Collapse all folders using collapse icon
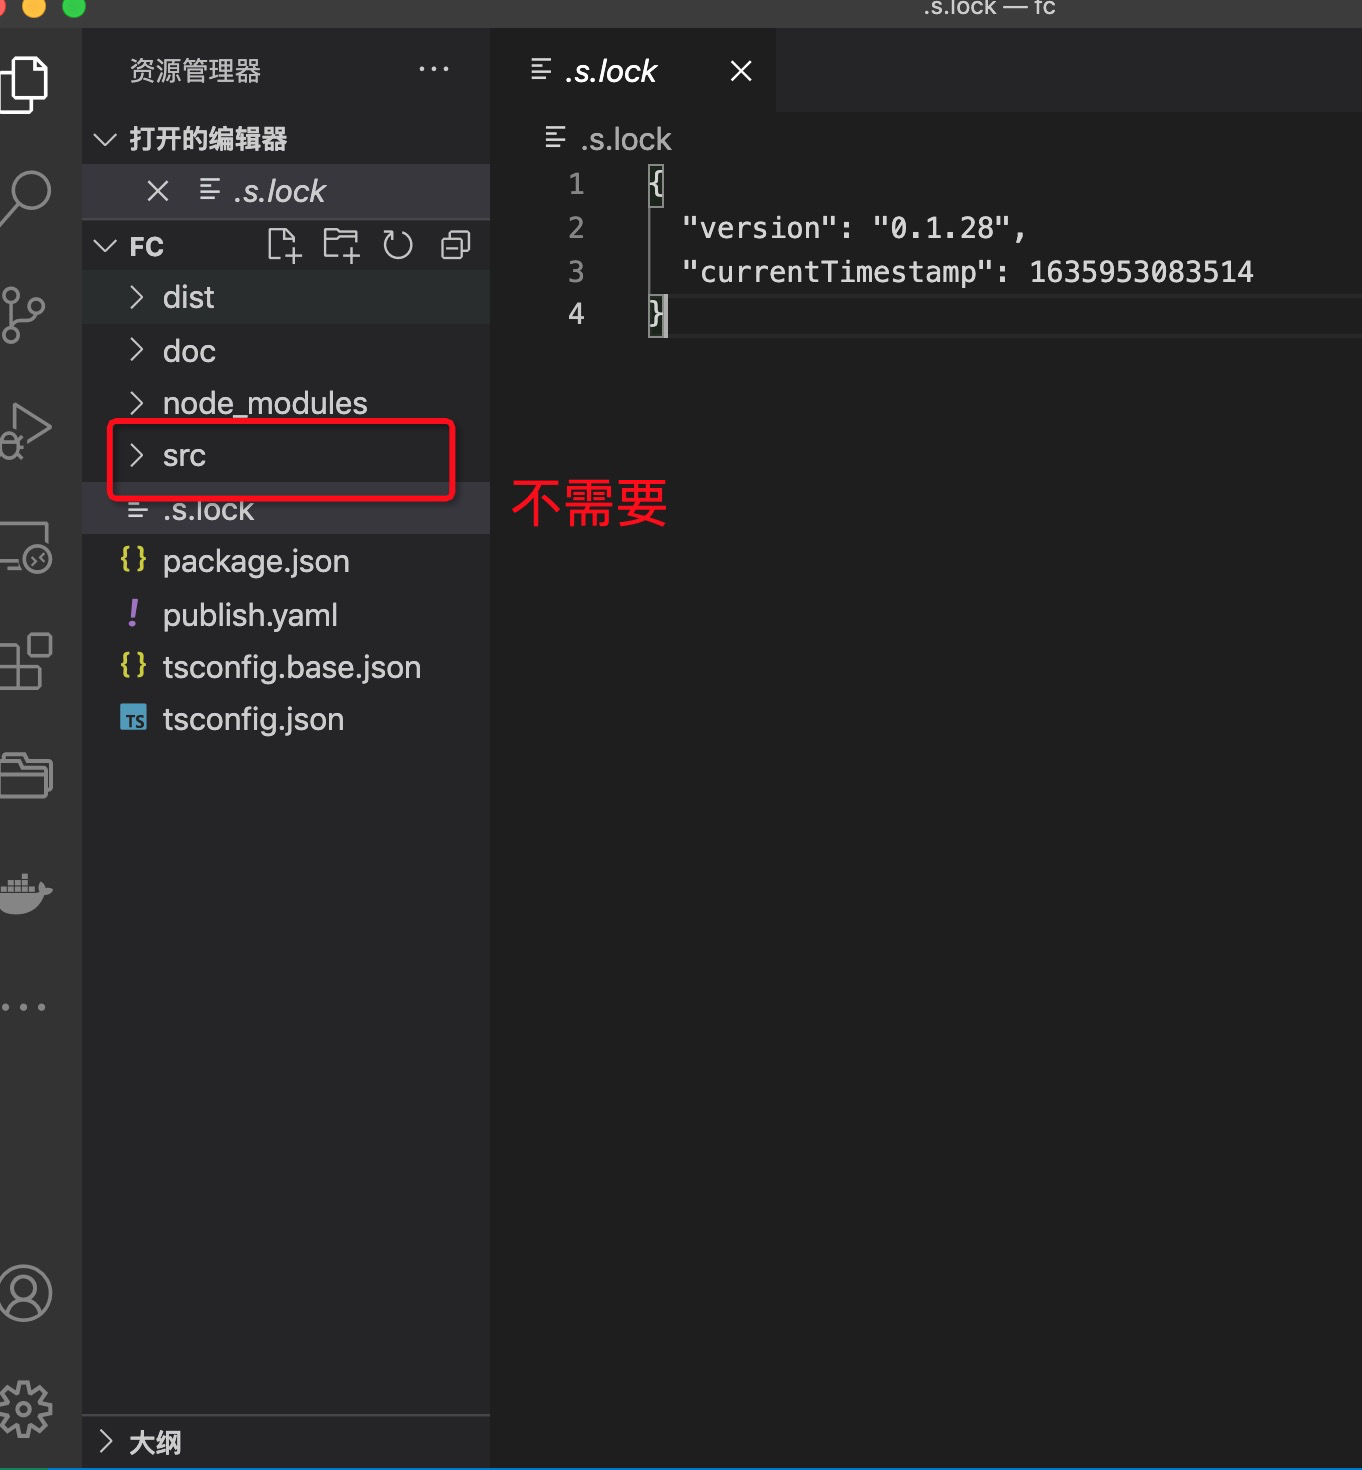 click(455, 244)
